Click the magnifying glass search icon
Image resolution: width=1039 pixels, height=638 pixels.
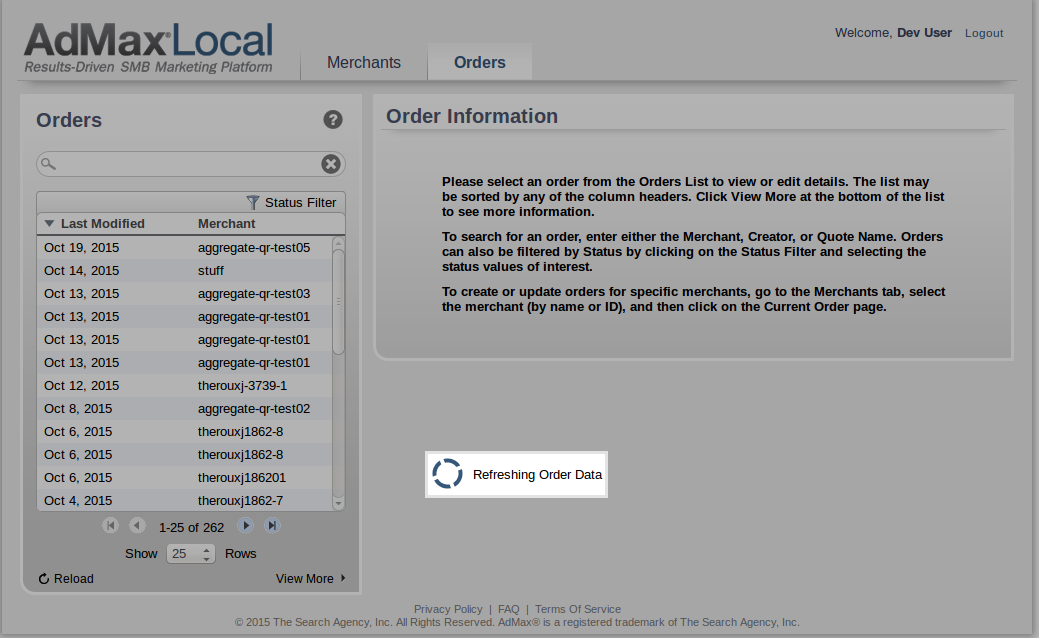click(48, 164)
